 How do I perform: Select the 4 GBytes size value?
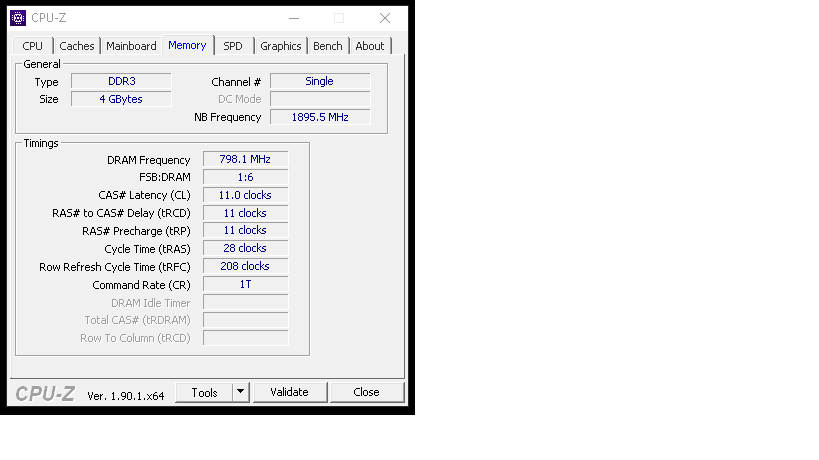click(x=121, y=99)
